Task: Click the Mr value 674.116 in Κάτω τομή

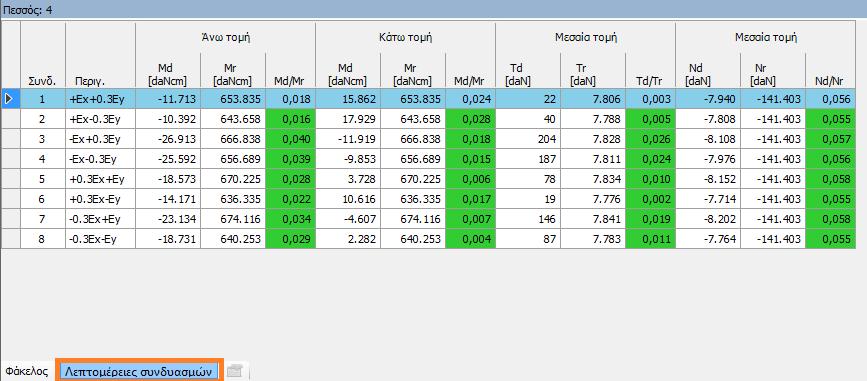Action: [412, 218]
